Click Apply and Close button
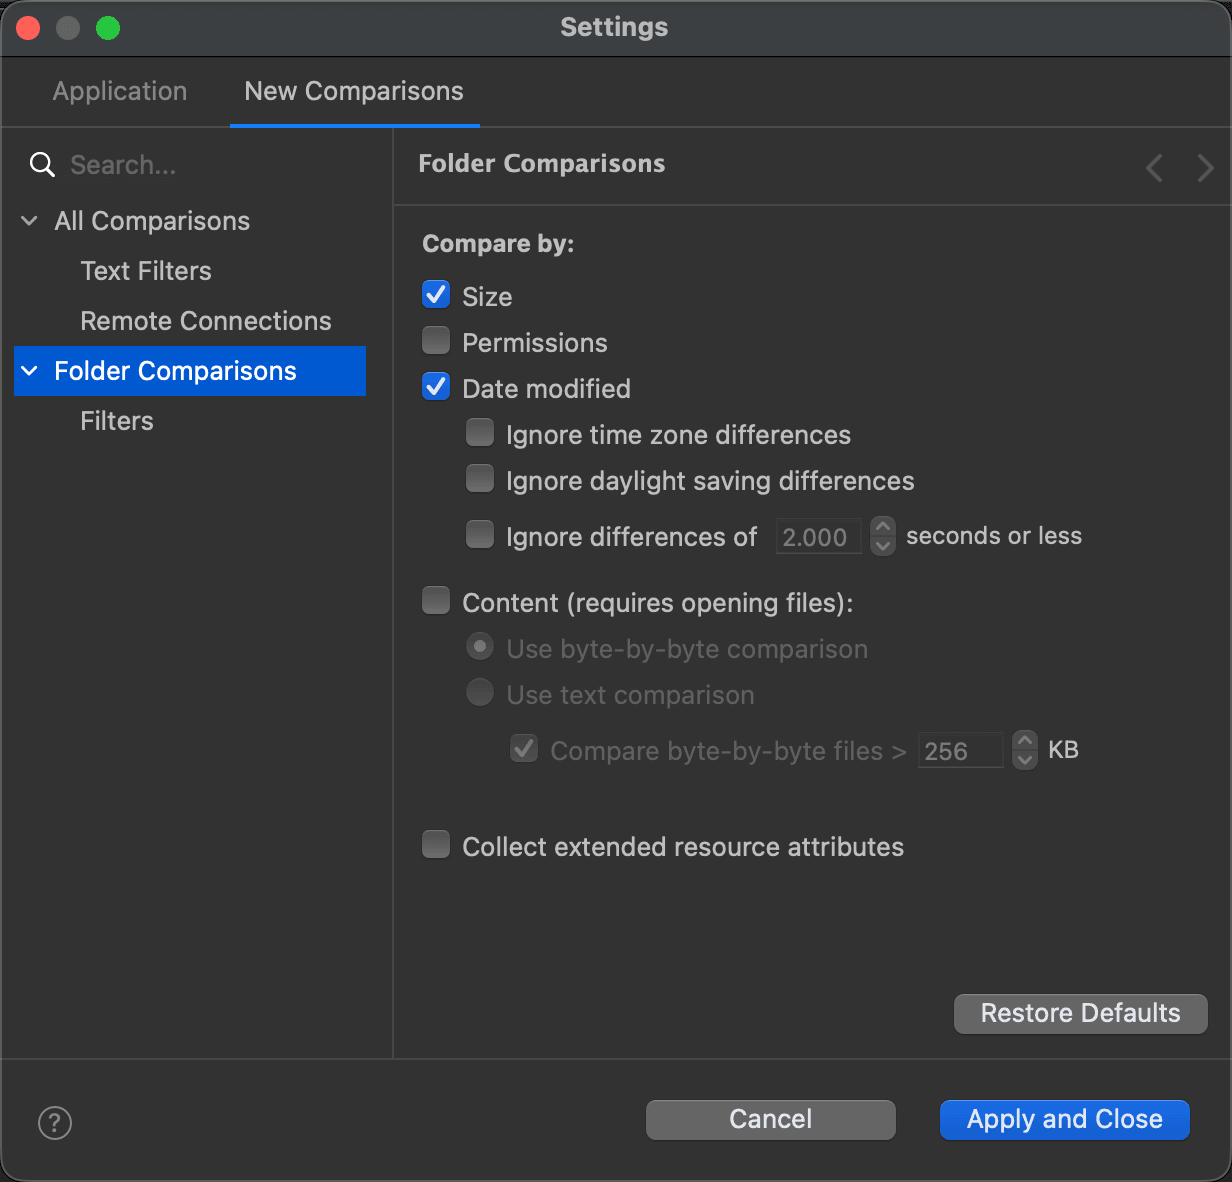 (1065, 1120)
